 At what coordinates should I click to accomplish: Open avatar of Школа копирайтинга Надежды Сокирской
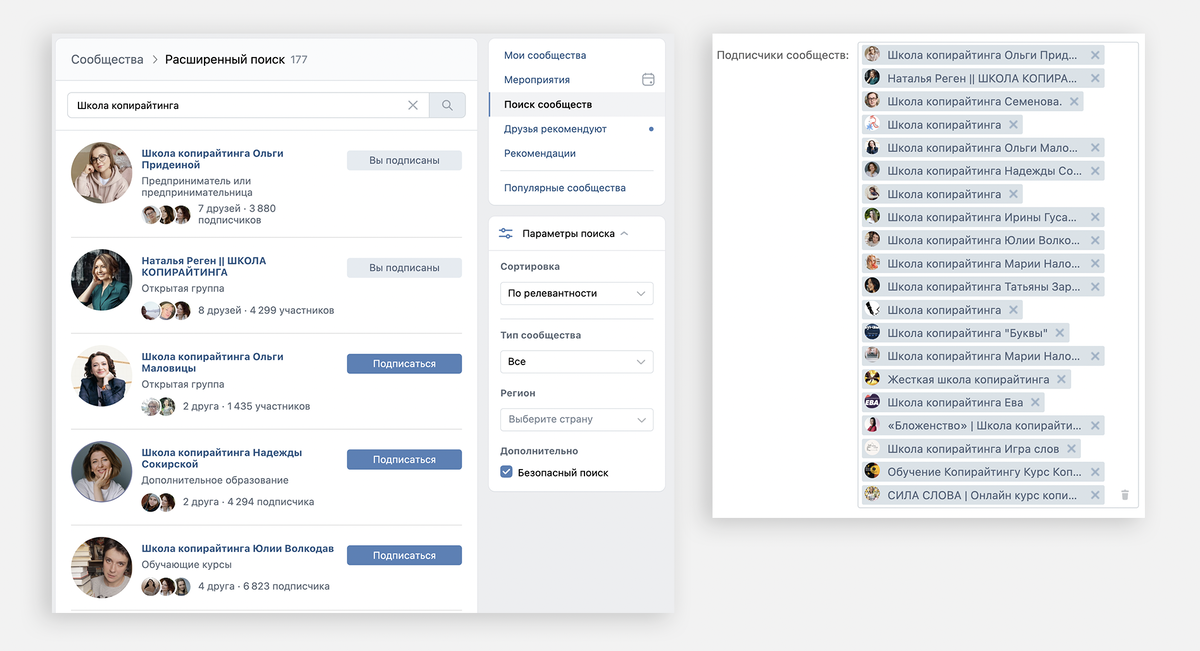(x=102, y=471)
